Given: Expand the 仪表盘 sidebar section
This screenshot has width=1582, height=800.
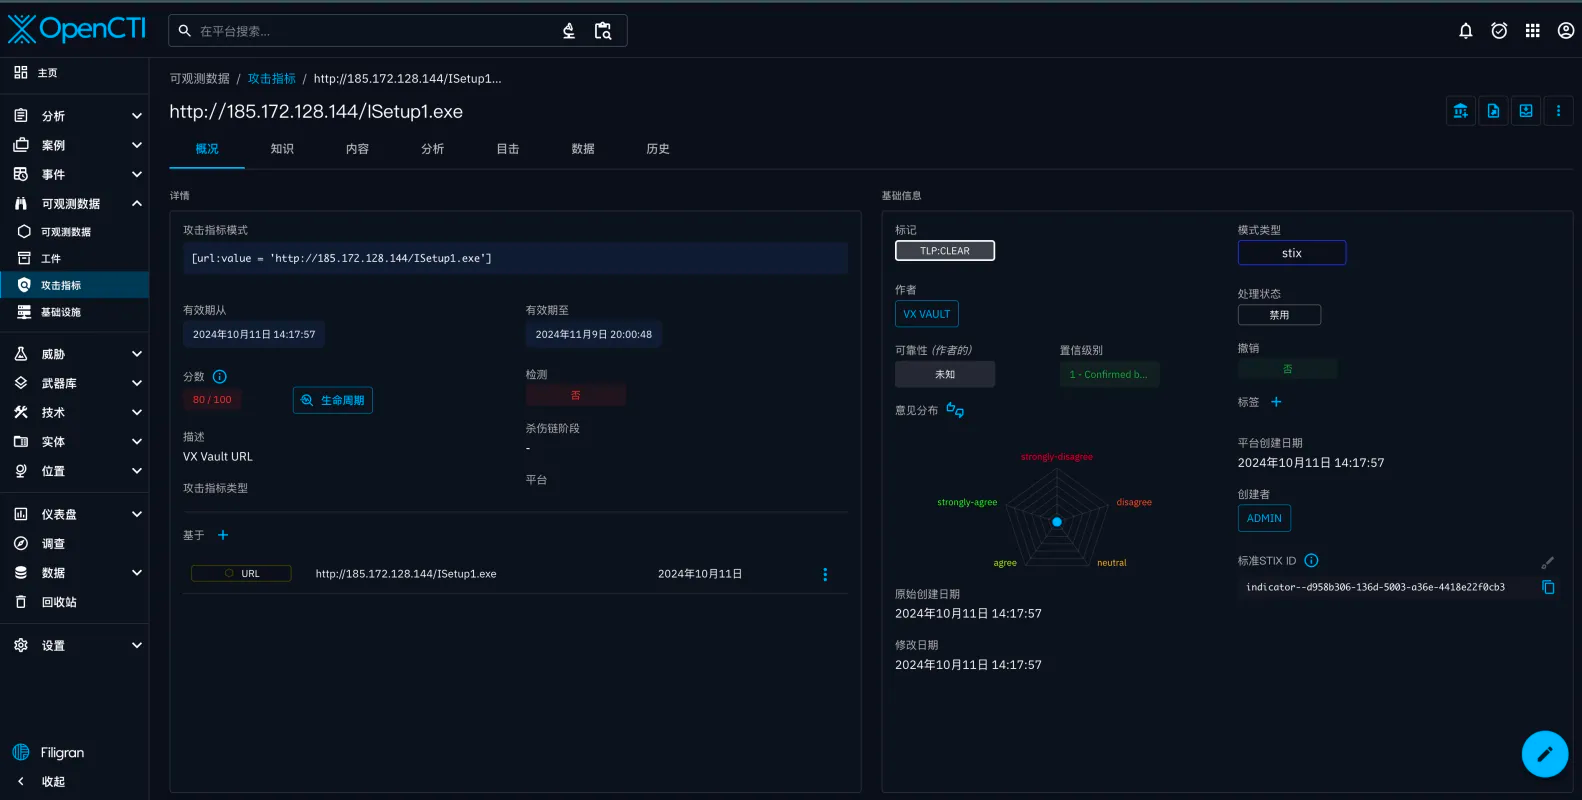Looking at the screenshot, I should click(74, 514).
